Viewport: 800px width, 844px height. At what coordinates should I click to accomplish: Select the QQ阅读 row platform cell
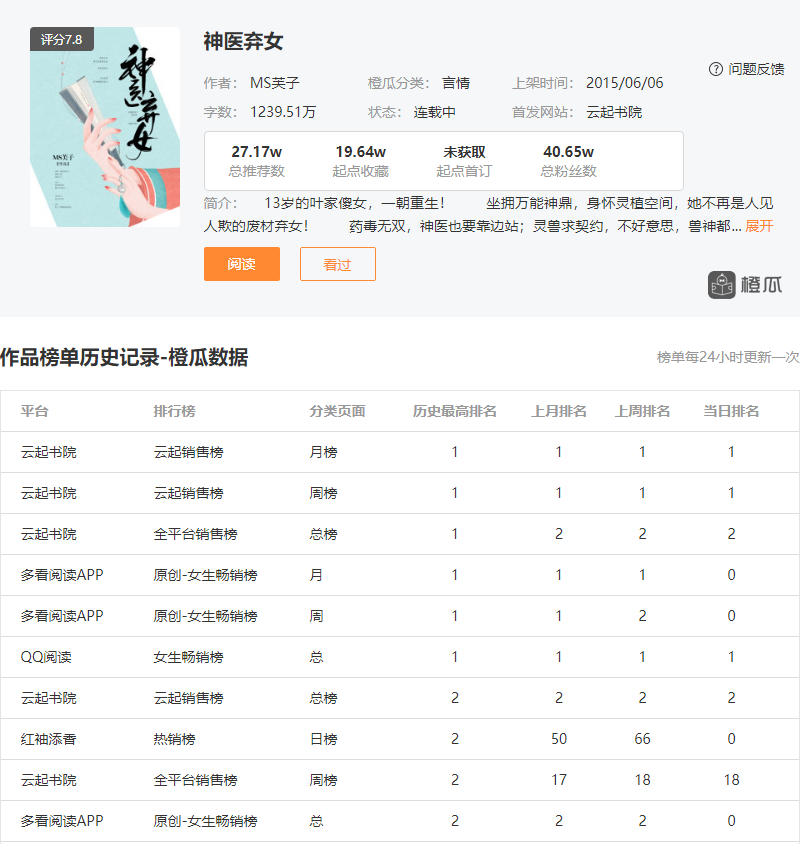46,657
